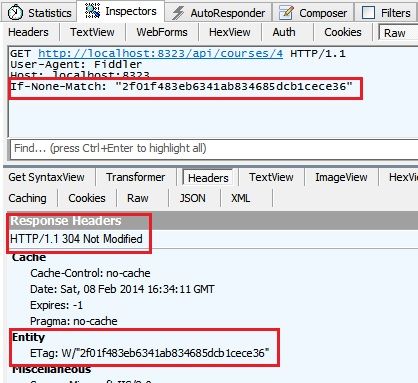Select the request Cookies tab
418x383 pixels.
tap(343, 32)
